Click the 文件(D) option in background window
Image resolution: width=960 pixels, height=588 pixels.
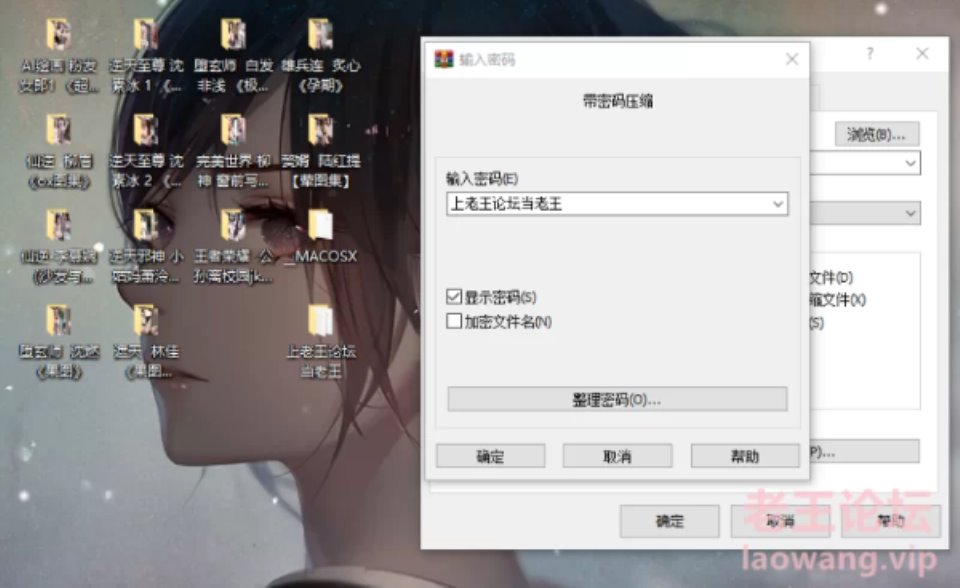831,277
